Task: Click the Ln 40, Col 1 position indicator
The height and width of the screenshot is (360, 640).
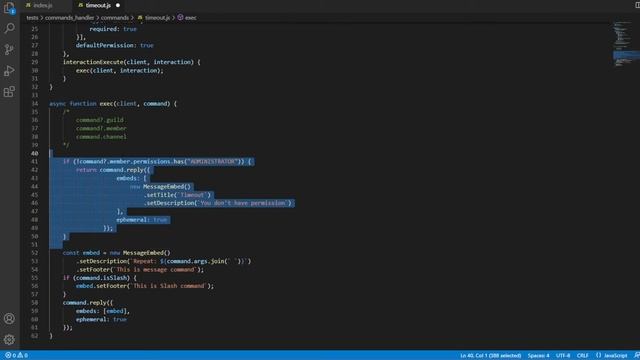Action: [x=491, y=356]
